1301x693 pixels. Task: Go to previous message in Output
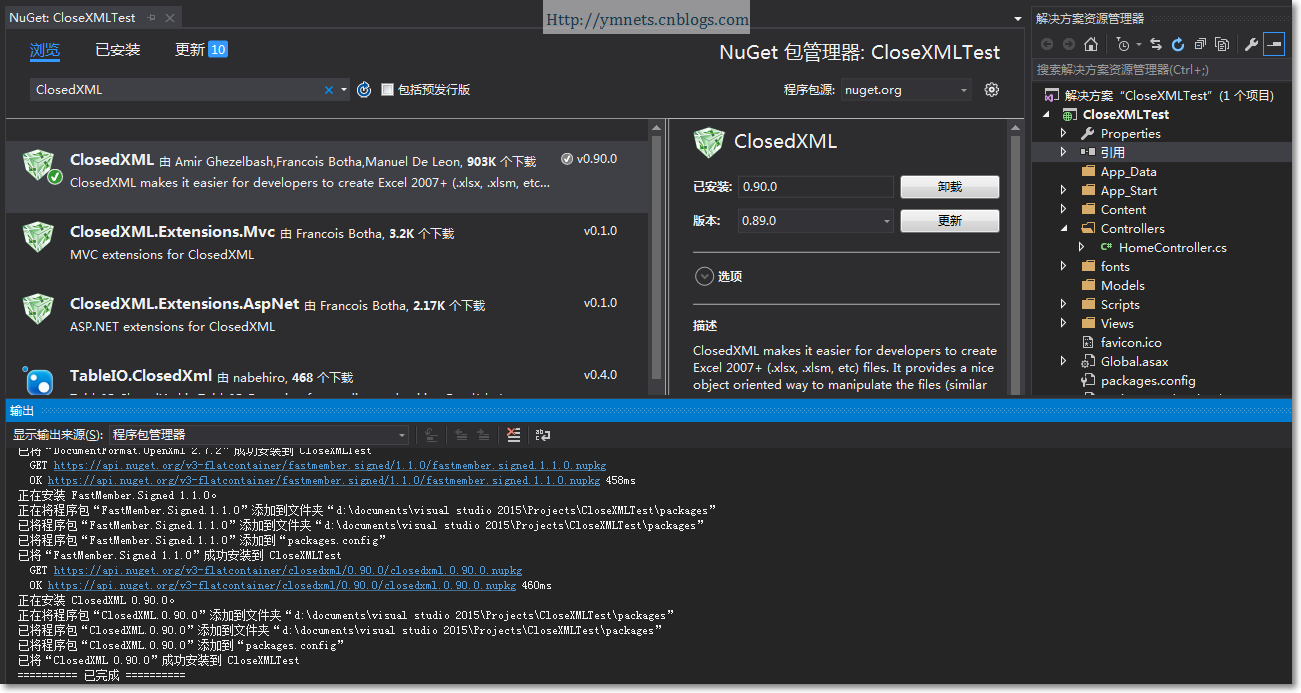point(461,435)
